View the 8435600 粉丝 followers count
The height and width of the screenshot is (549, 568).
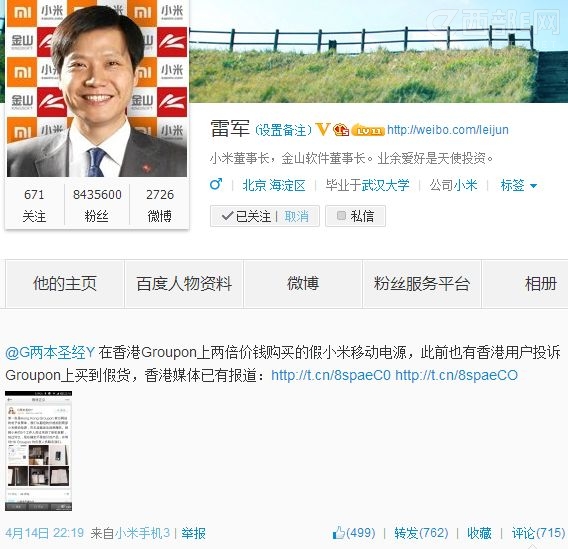(97, 205)
